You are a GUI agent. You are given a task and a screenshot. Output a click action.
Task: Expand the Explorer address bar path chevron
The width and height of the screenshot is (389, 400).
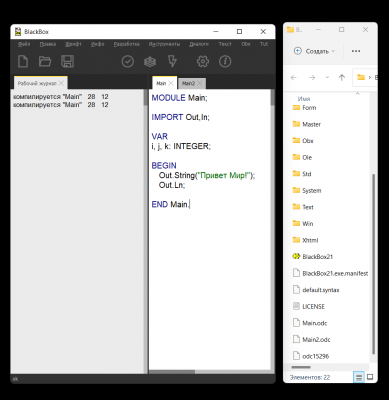pos(369,78)
